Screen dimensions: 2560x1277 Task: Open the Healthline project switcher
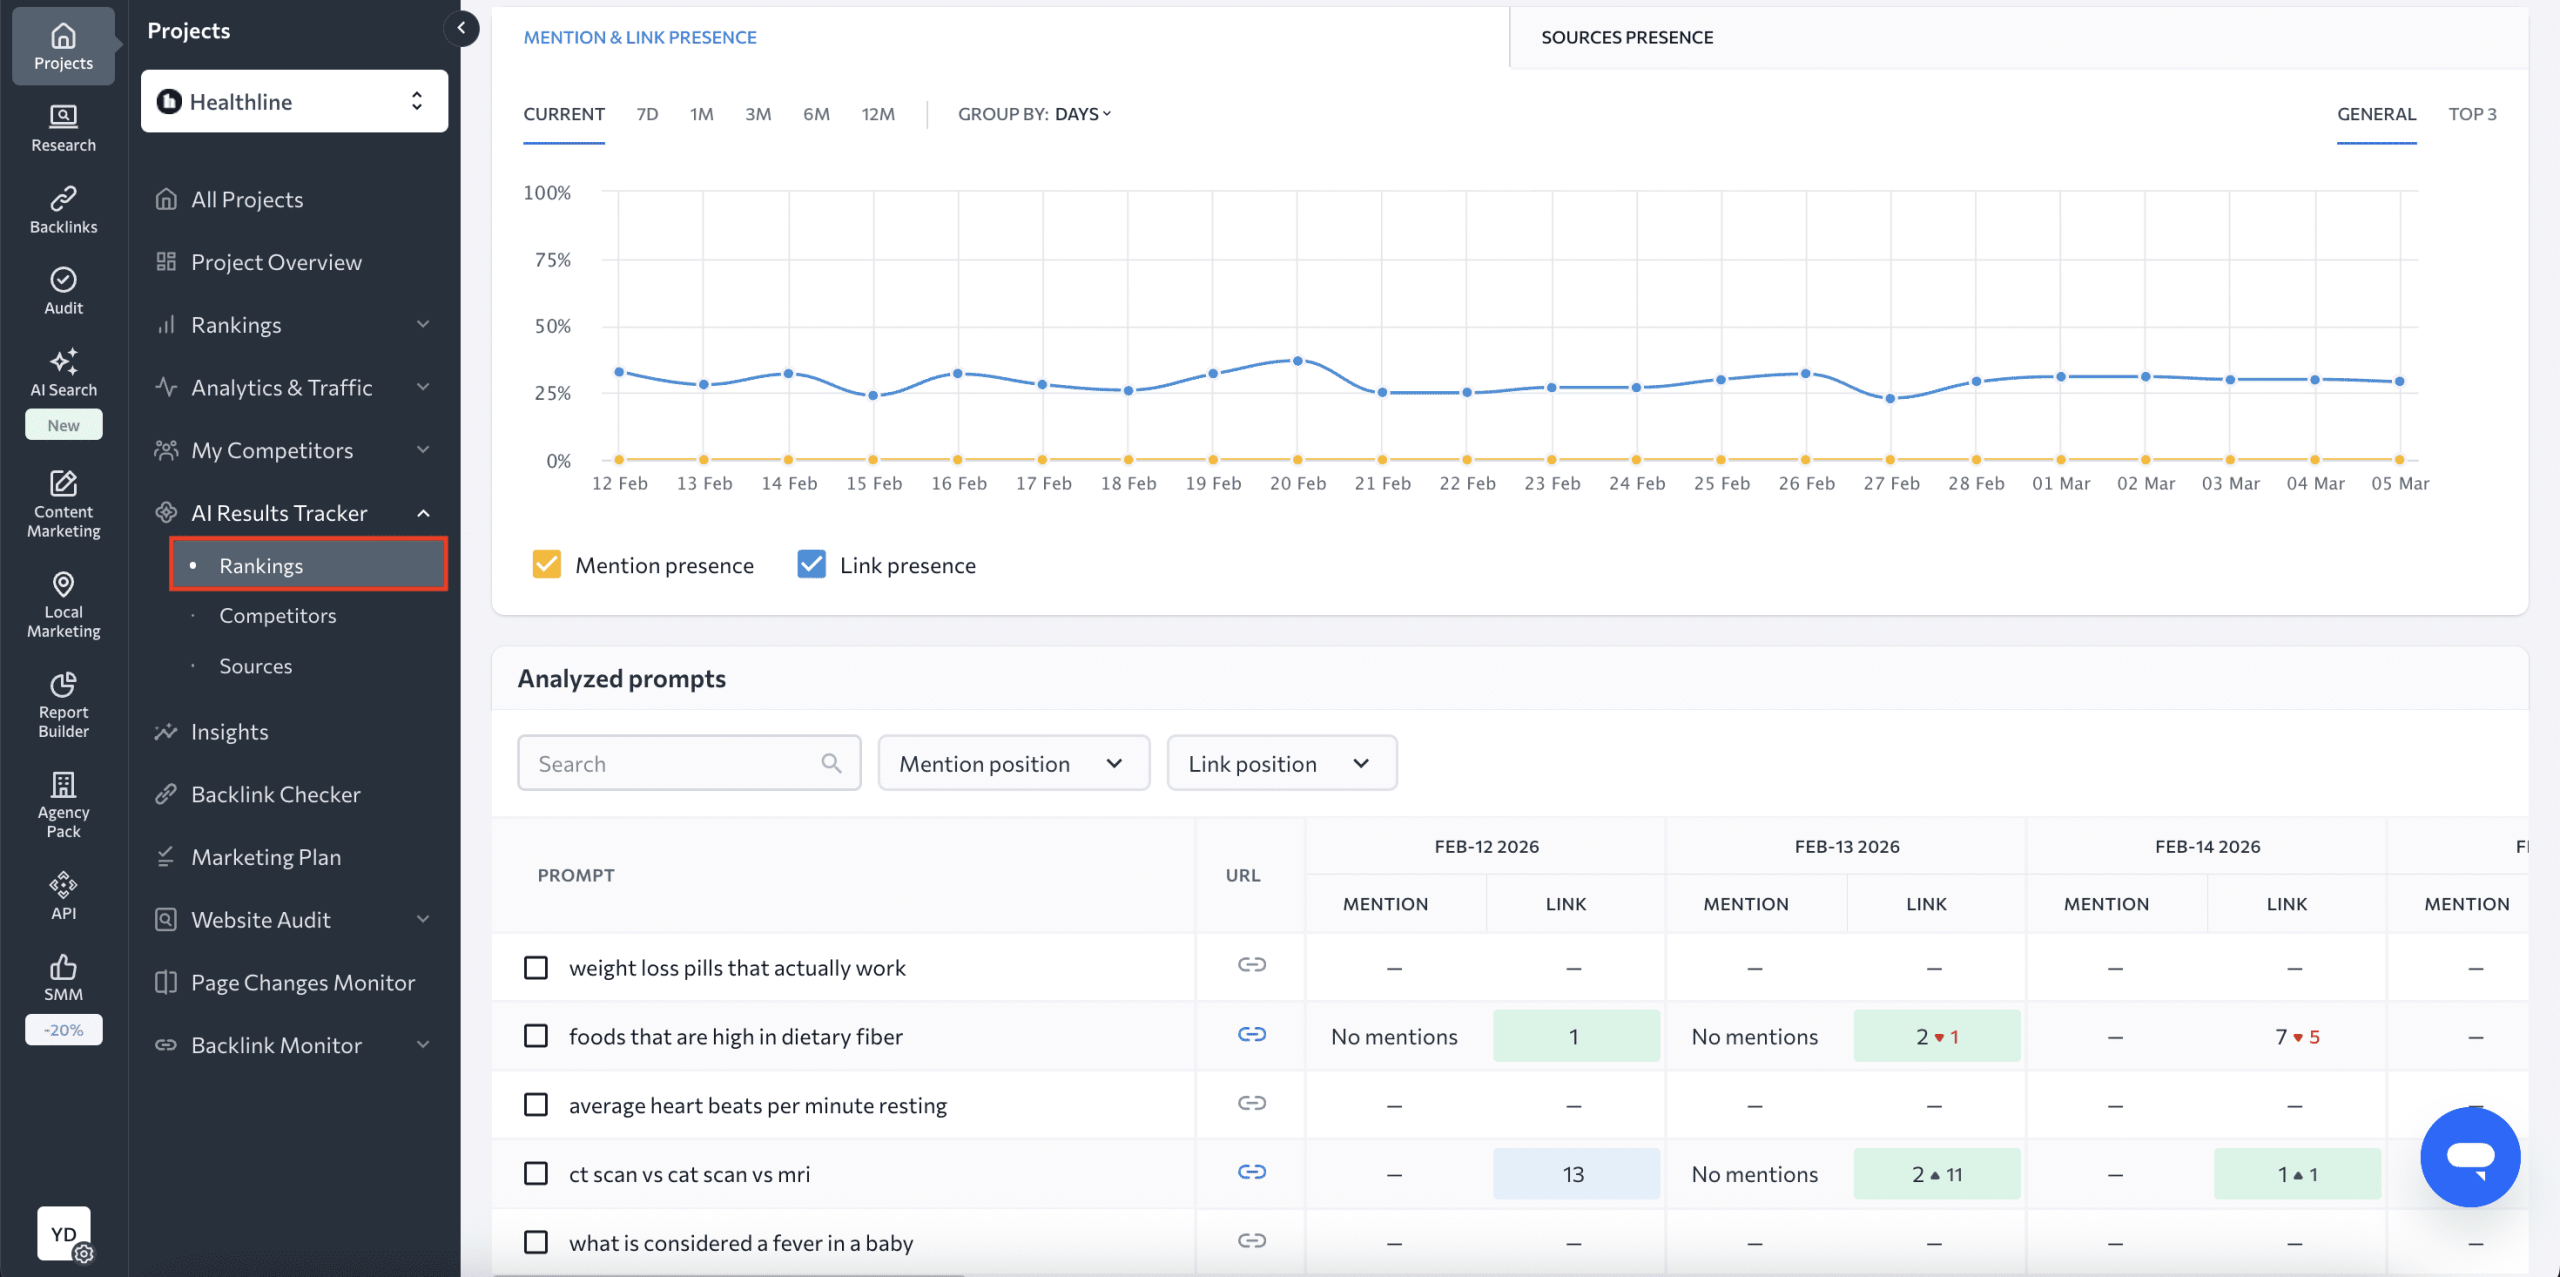[292, 100]
